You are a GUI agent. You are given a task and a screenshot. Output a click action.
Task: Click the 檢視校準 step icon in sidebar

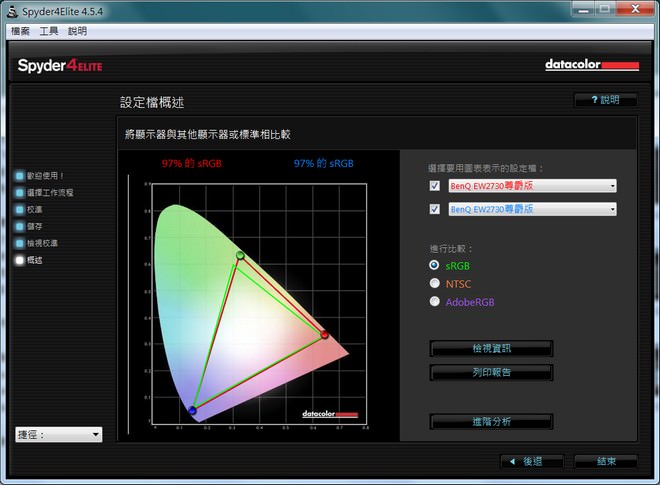coord(20,243)
